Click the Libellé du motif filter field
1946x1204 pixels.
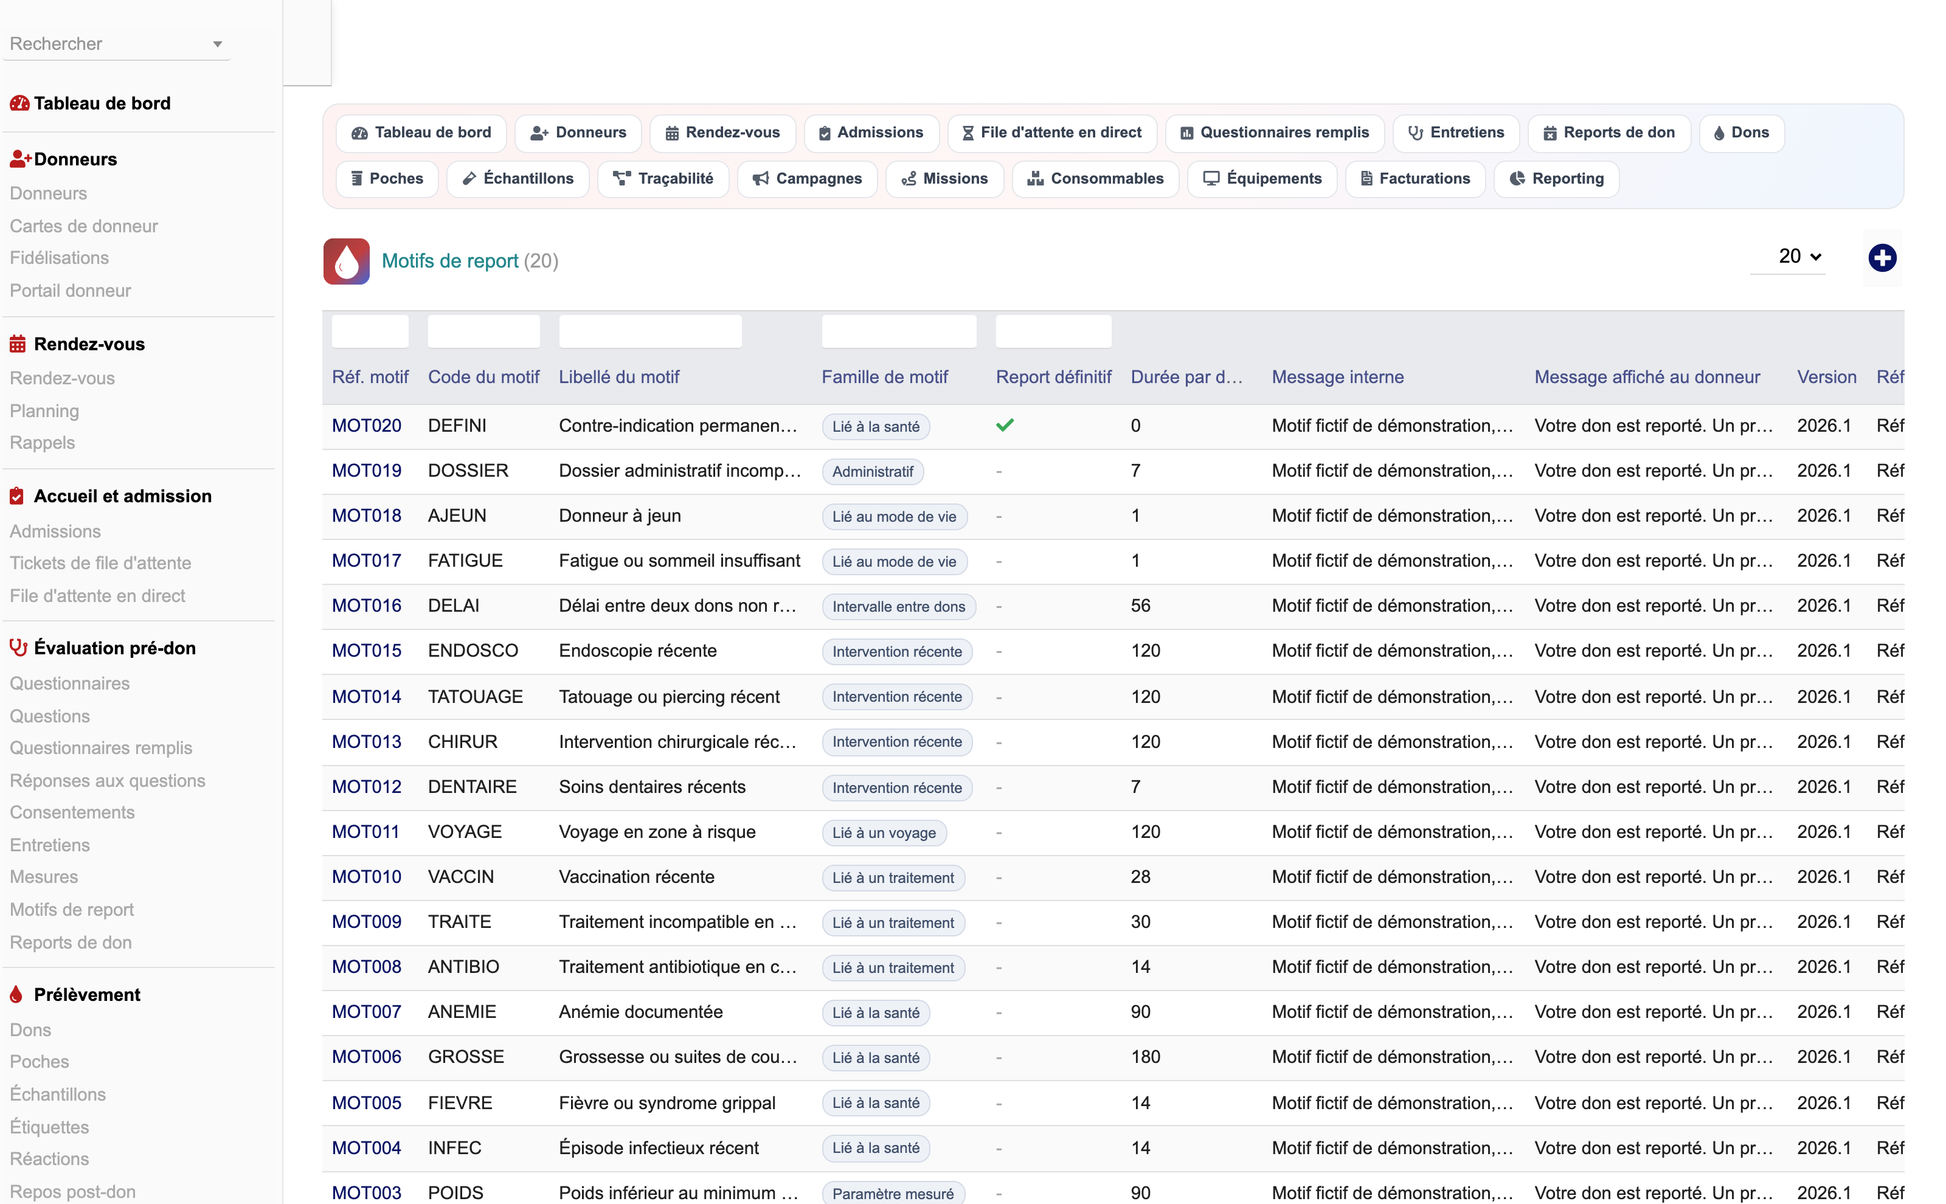(650, 331)
